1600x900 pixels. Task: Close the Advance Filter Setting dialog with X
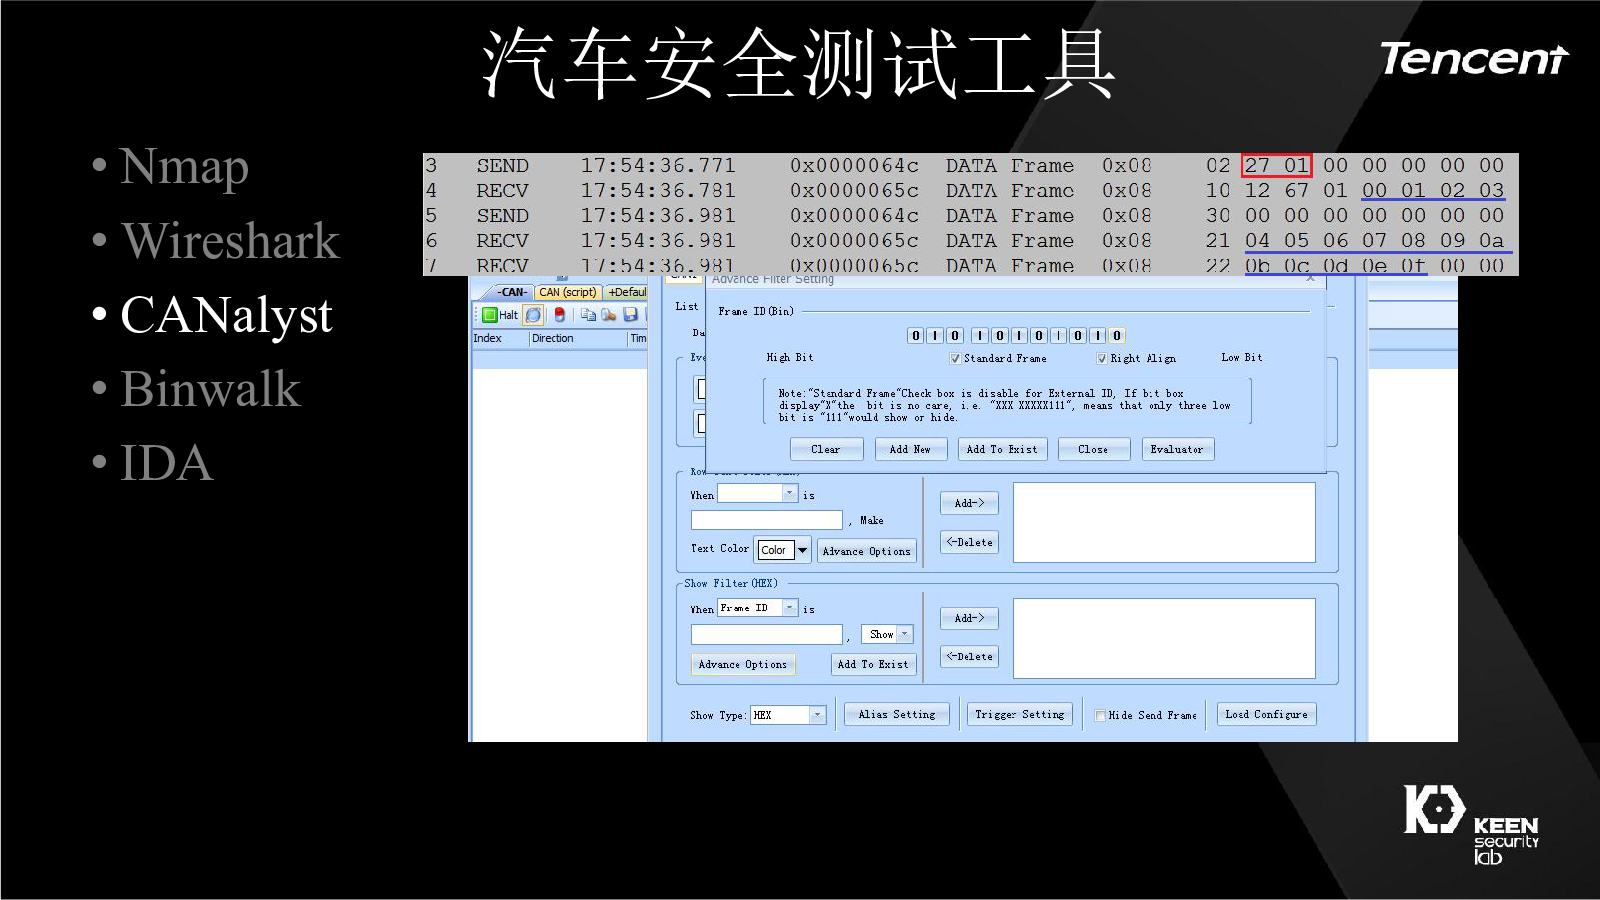(1310, 279)
